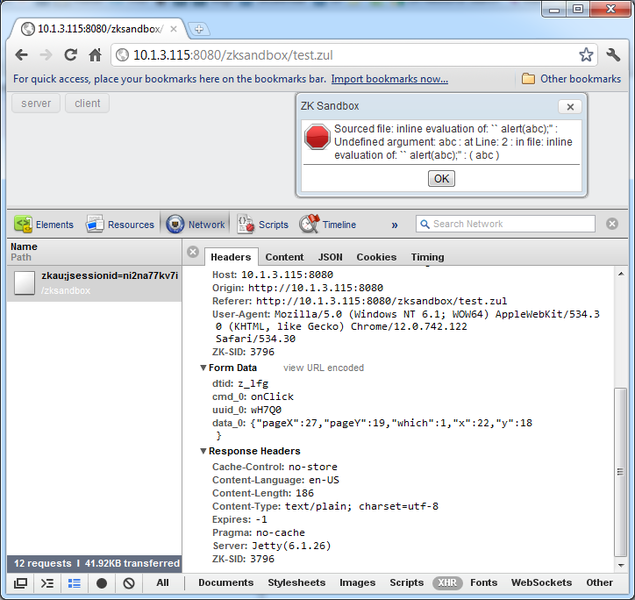Screen dimensions: 635x600
Task: Click the headers pane scroll down arrow
Action: (x=621, y=566)
